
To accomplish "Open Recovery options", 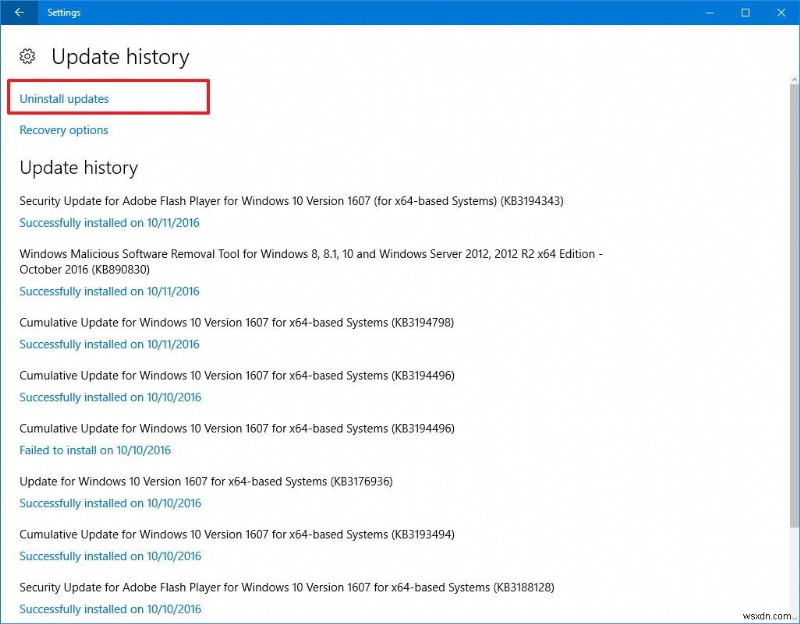I will tap(63, 129).
